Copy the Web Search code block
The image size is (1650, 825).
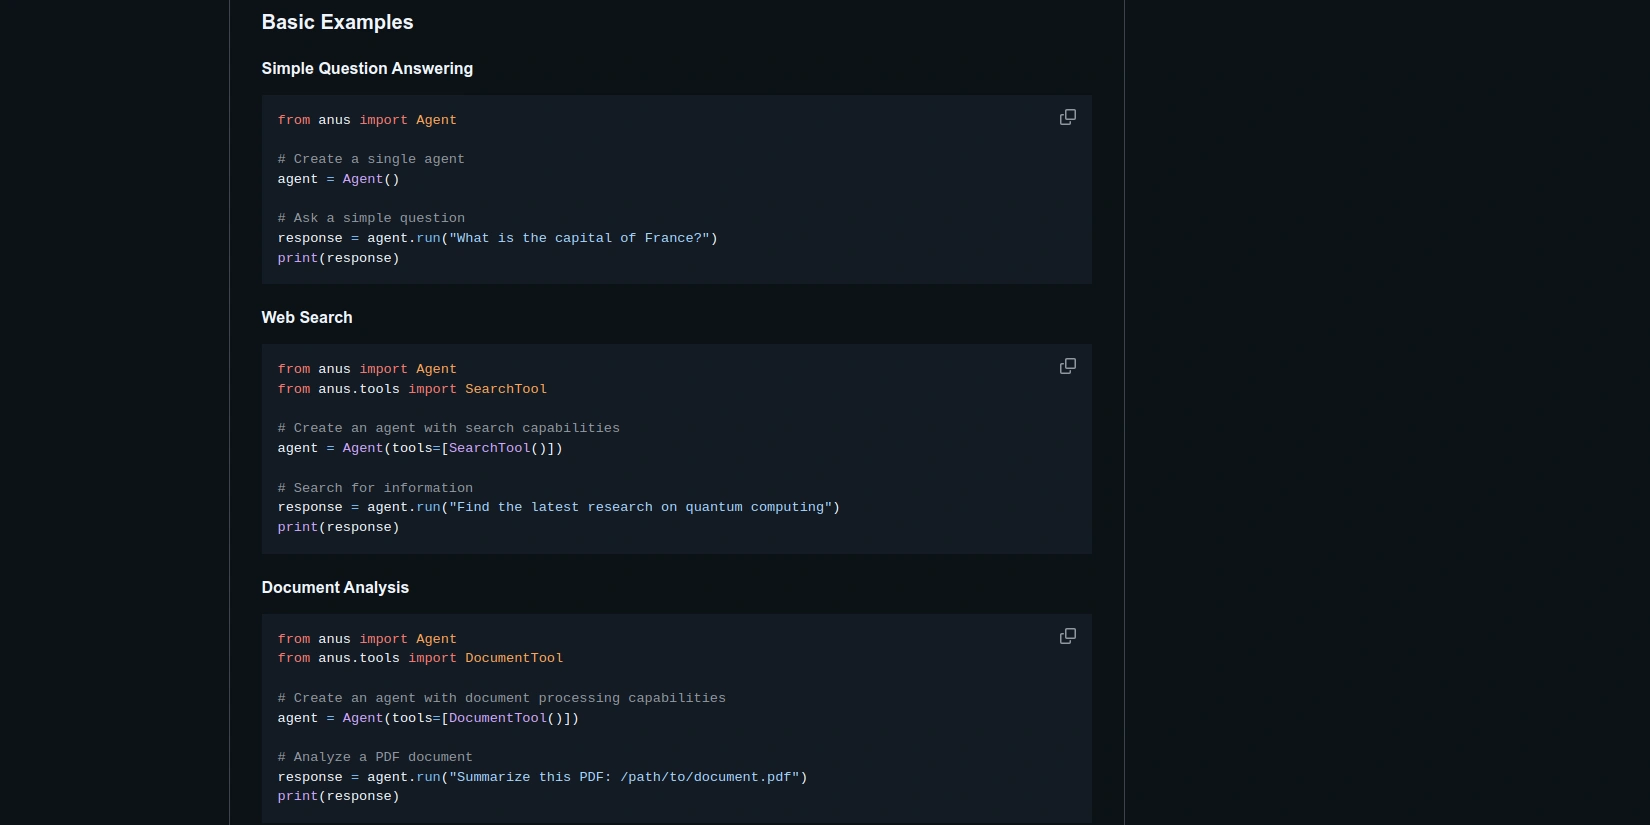coord(1067,367)
